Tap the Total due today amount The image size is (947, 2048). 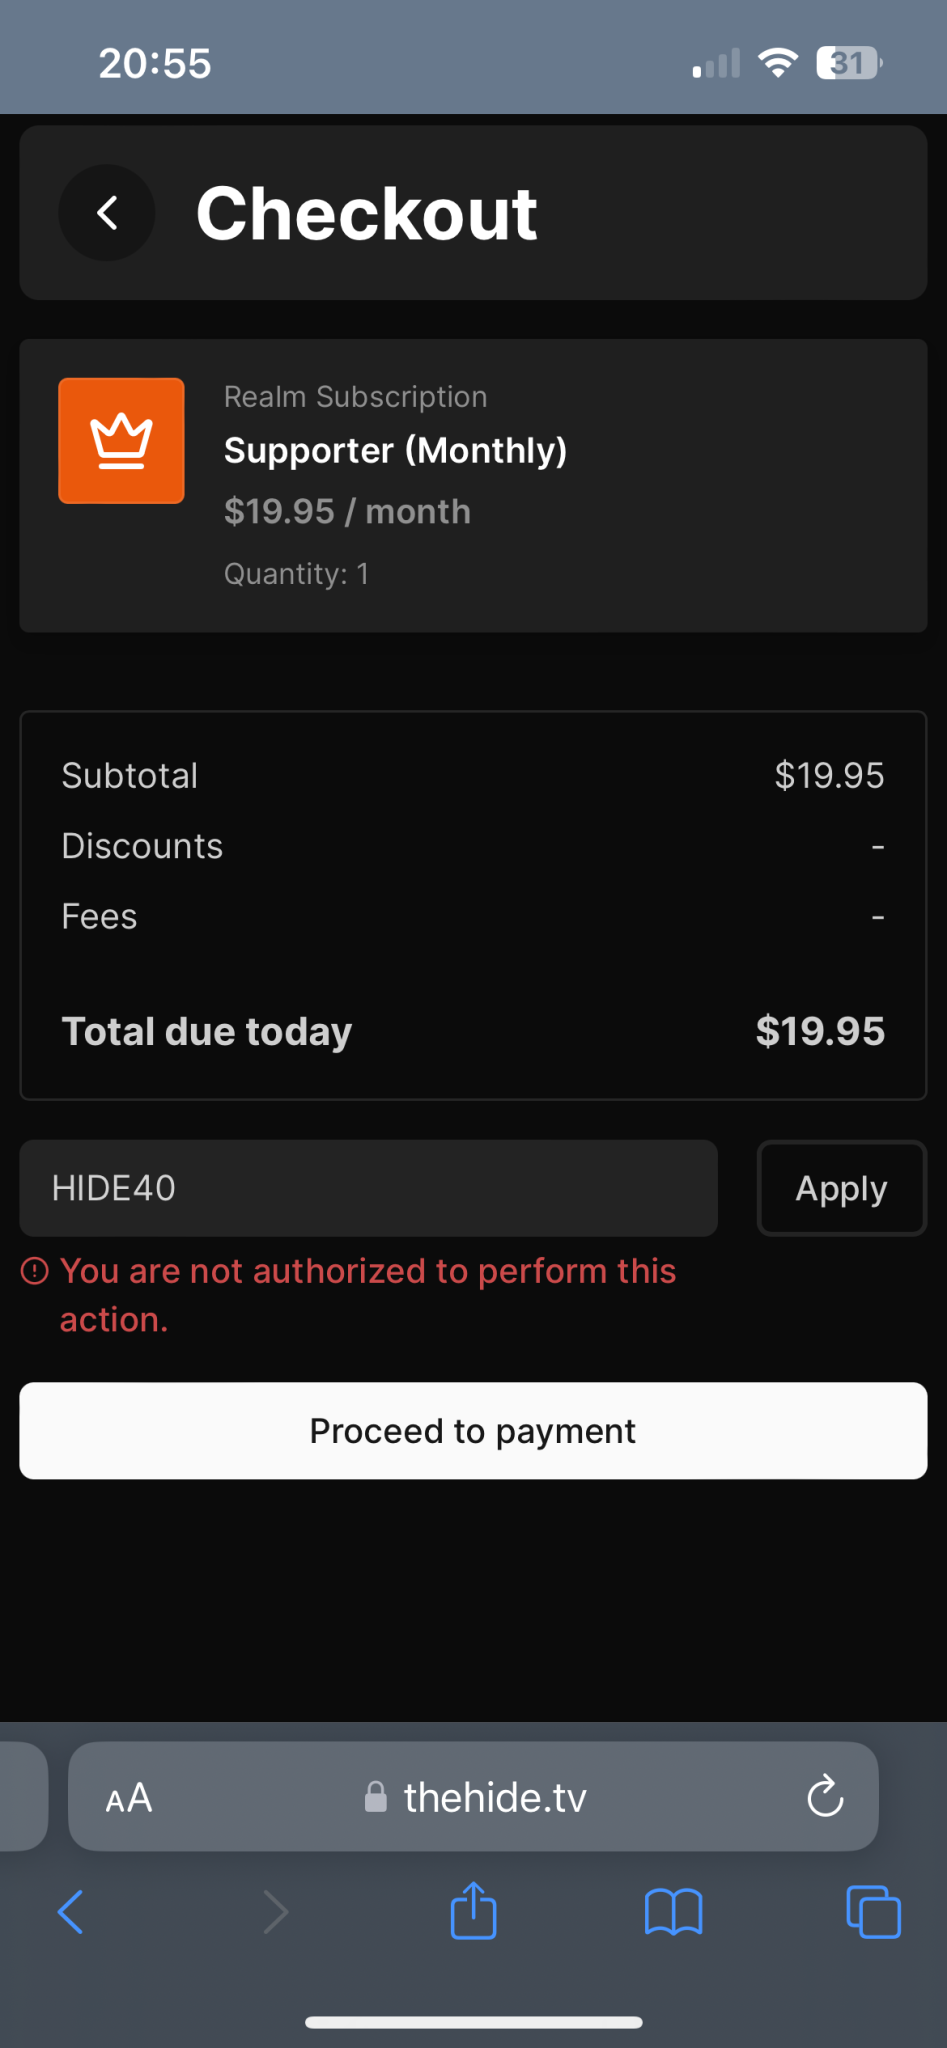(820, 1031)
